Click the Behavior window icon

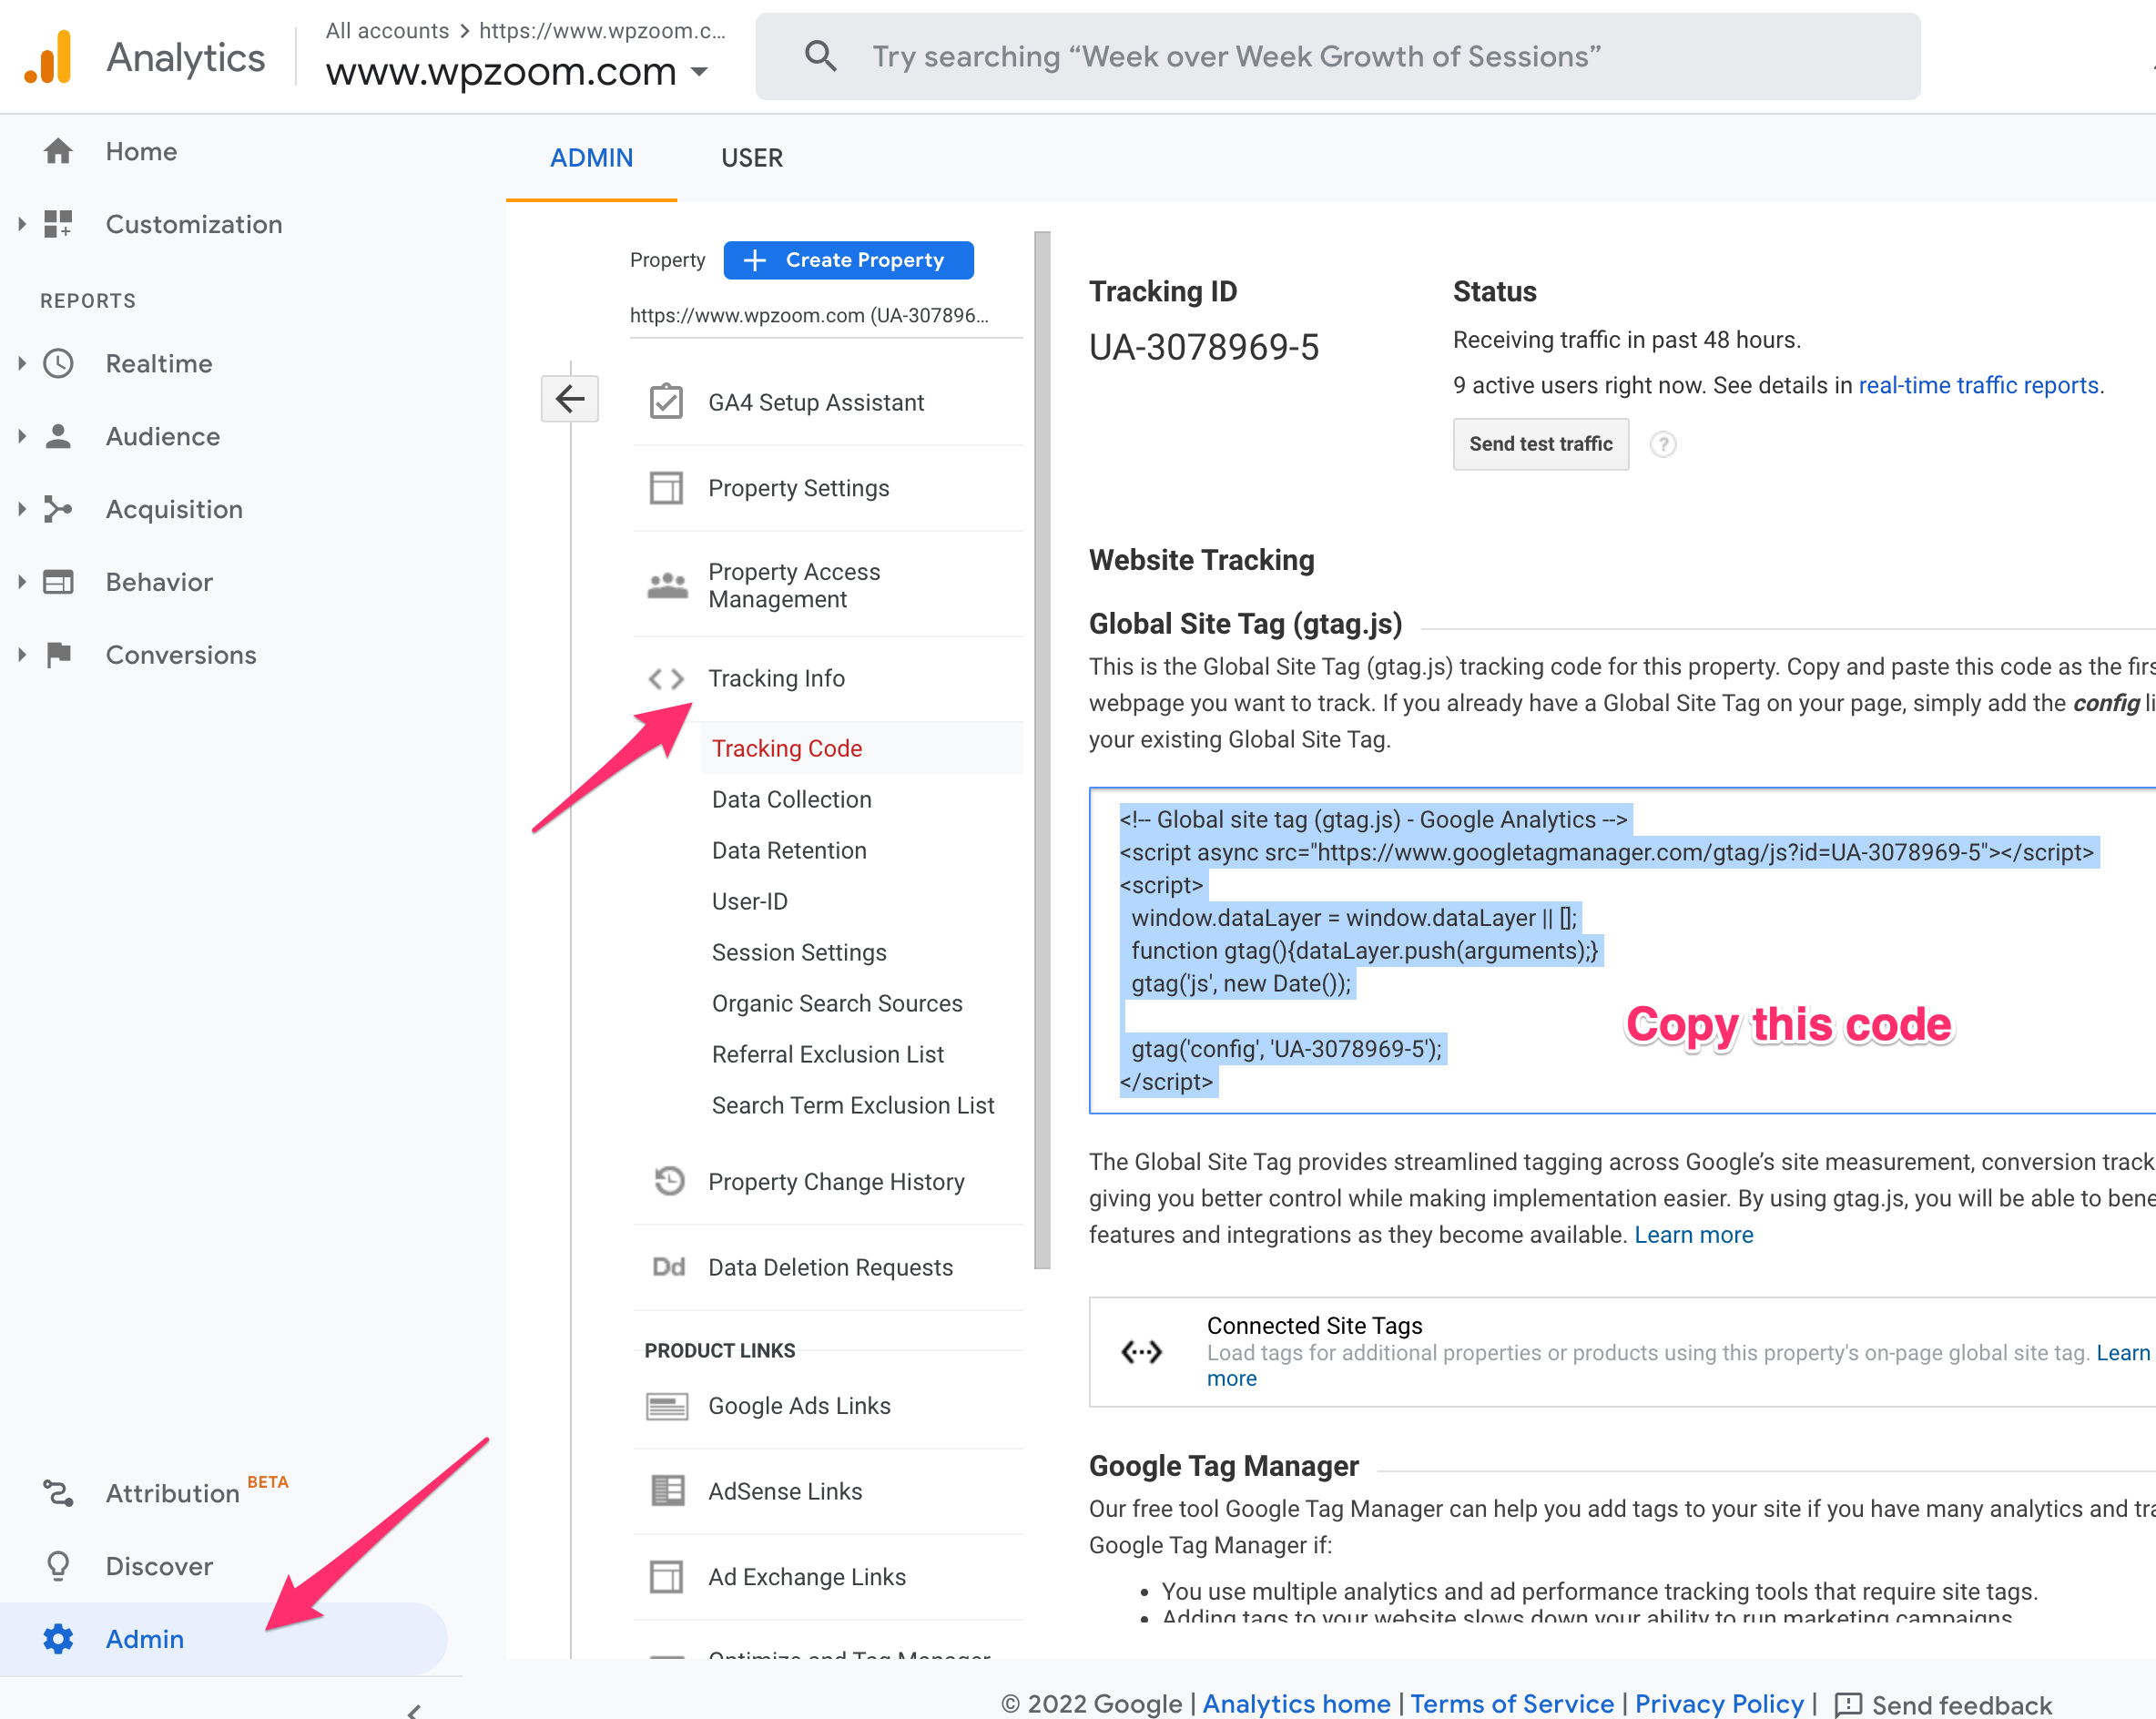[x=58, y=582]
